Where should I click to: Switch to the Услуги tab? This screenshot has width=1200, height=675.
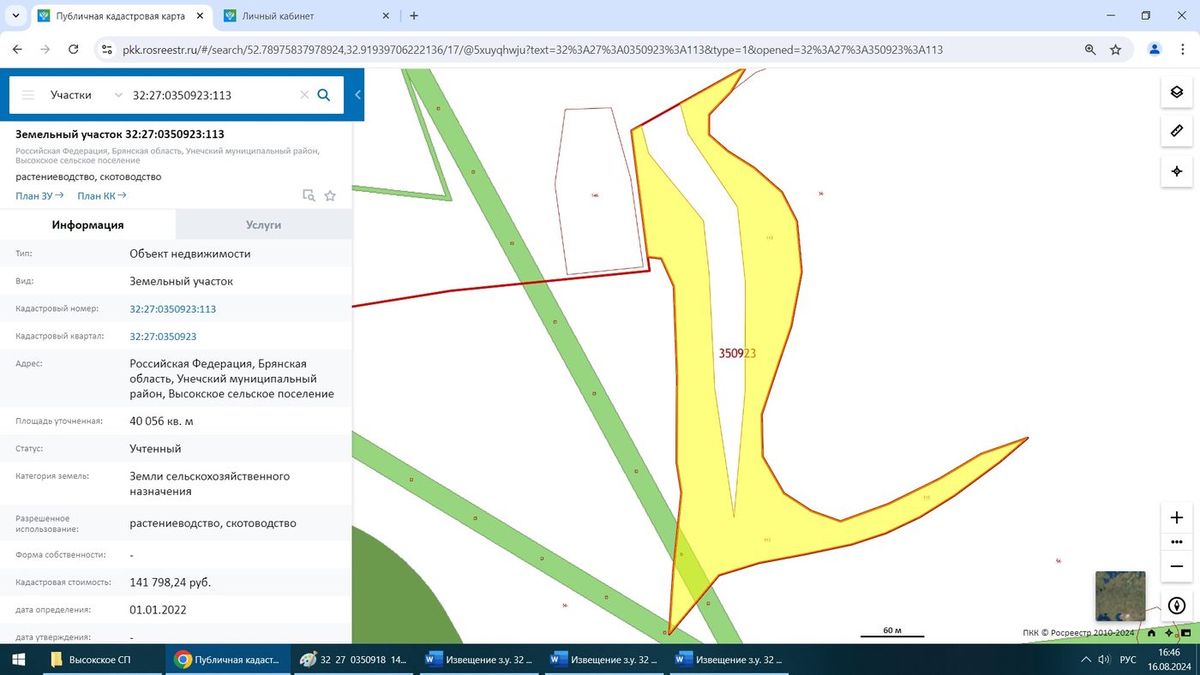tap(264, 225)
